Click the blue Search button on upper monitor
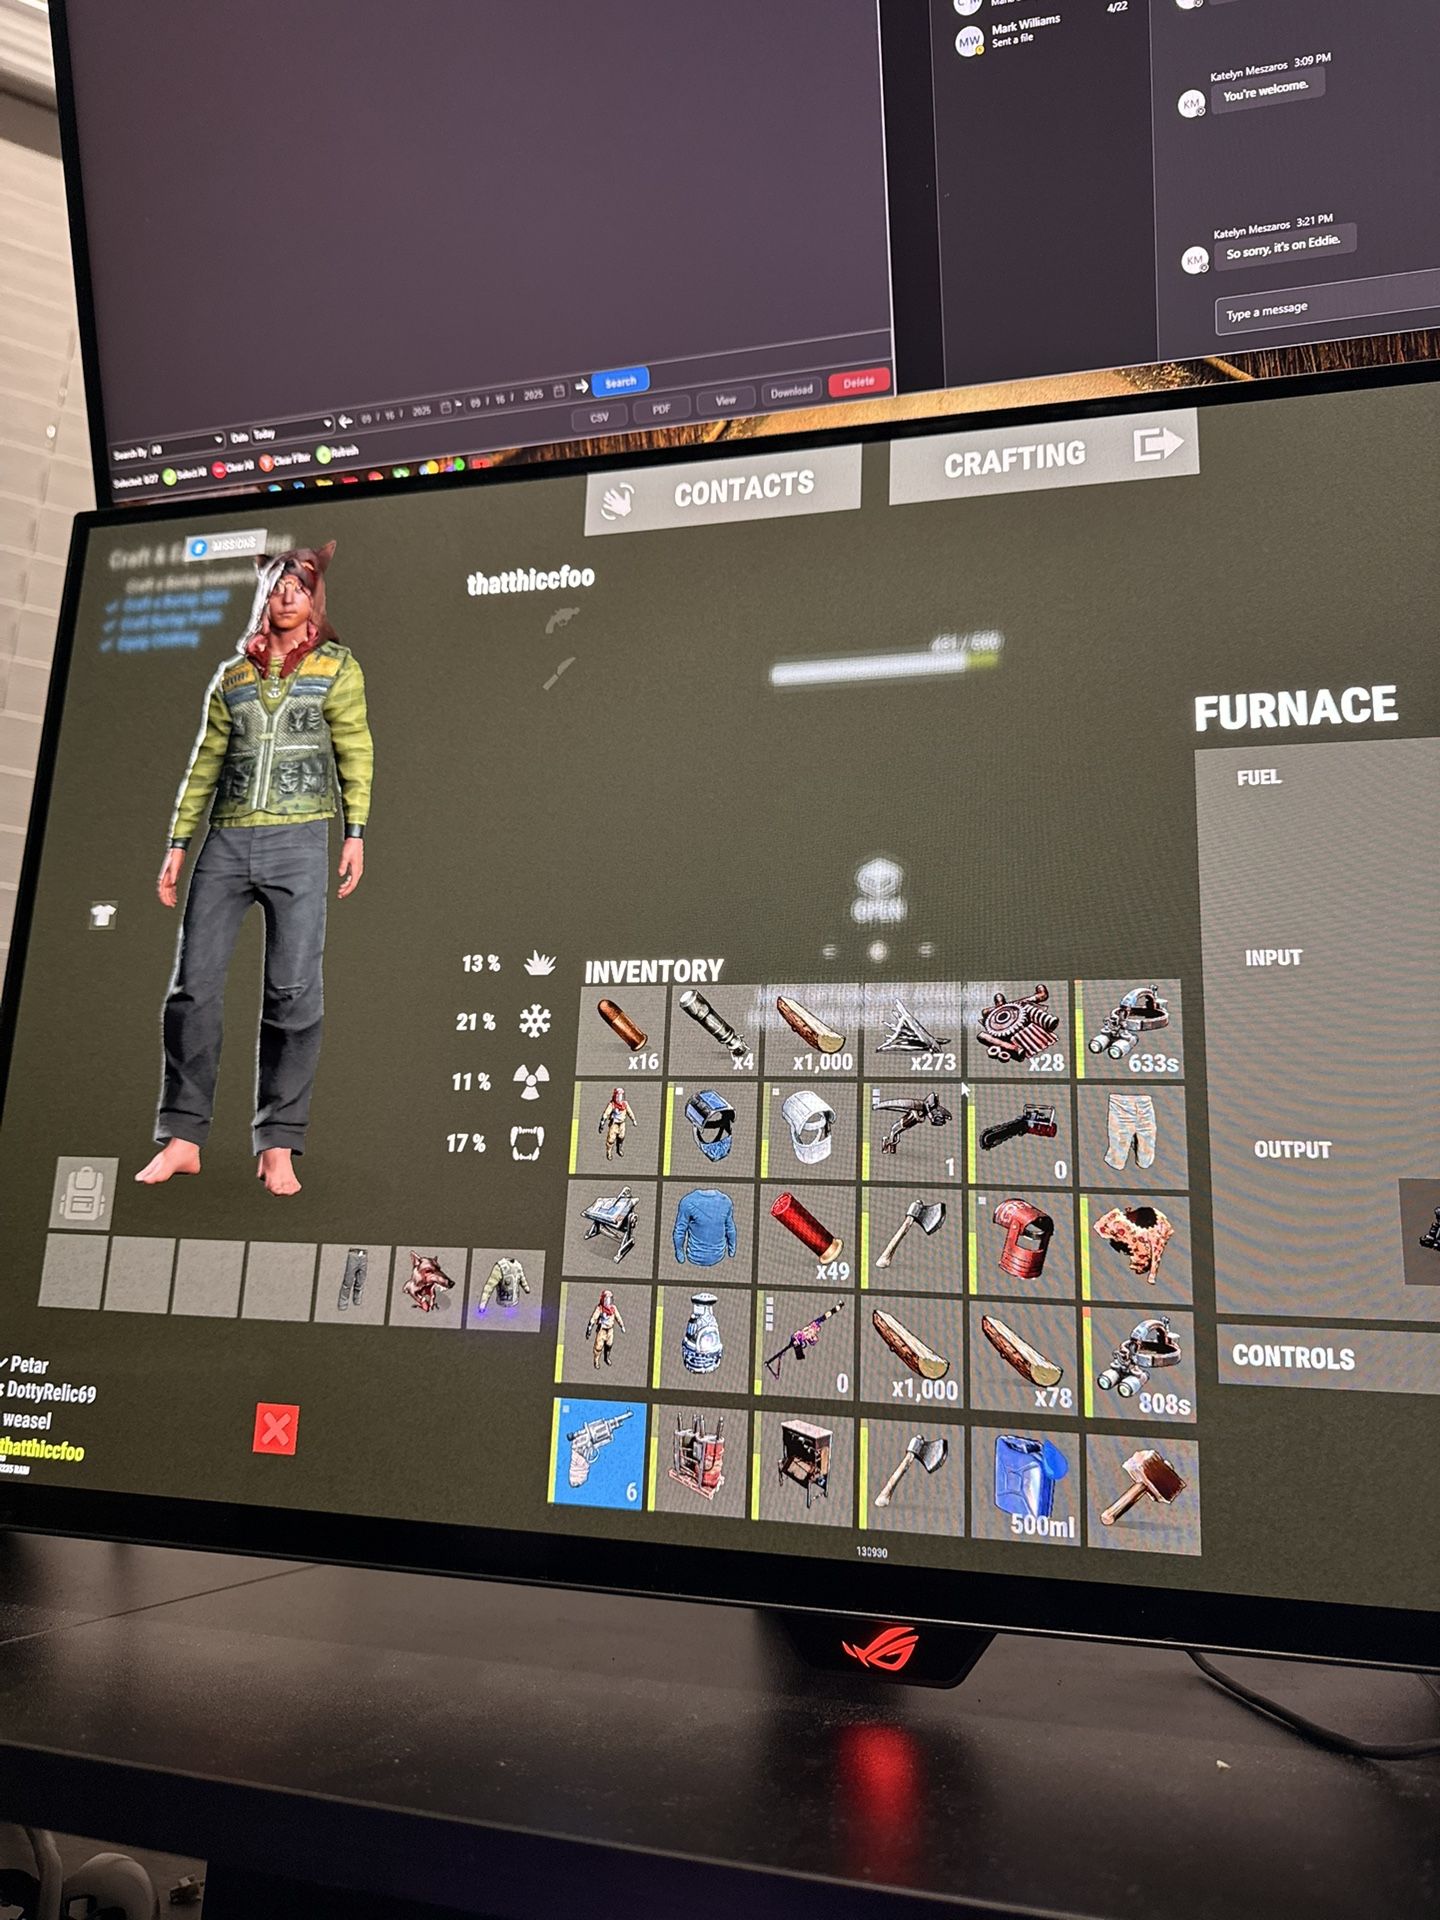This screenshot has height=1920, width=1440. (x=620, y=381)
